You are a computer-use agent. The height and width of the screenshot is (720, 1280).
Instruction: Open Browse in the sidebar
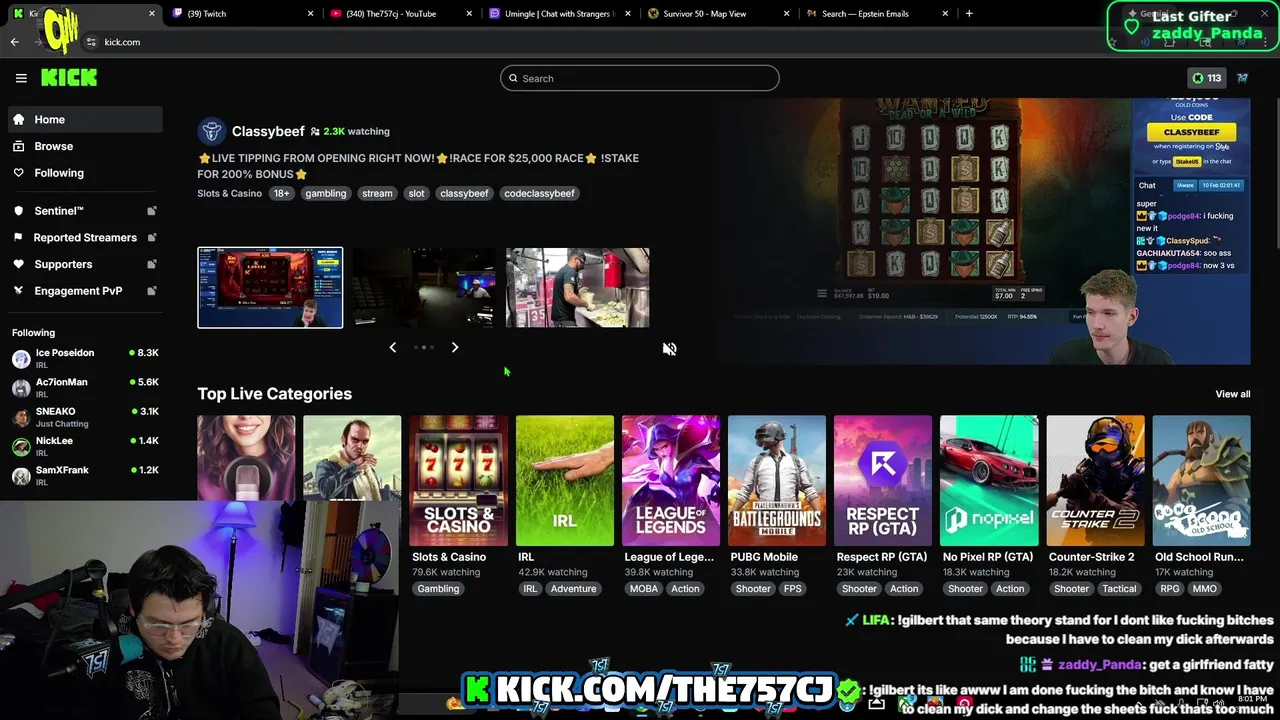tap(85, 146)
